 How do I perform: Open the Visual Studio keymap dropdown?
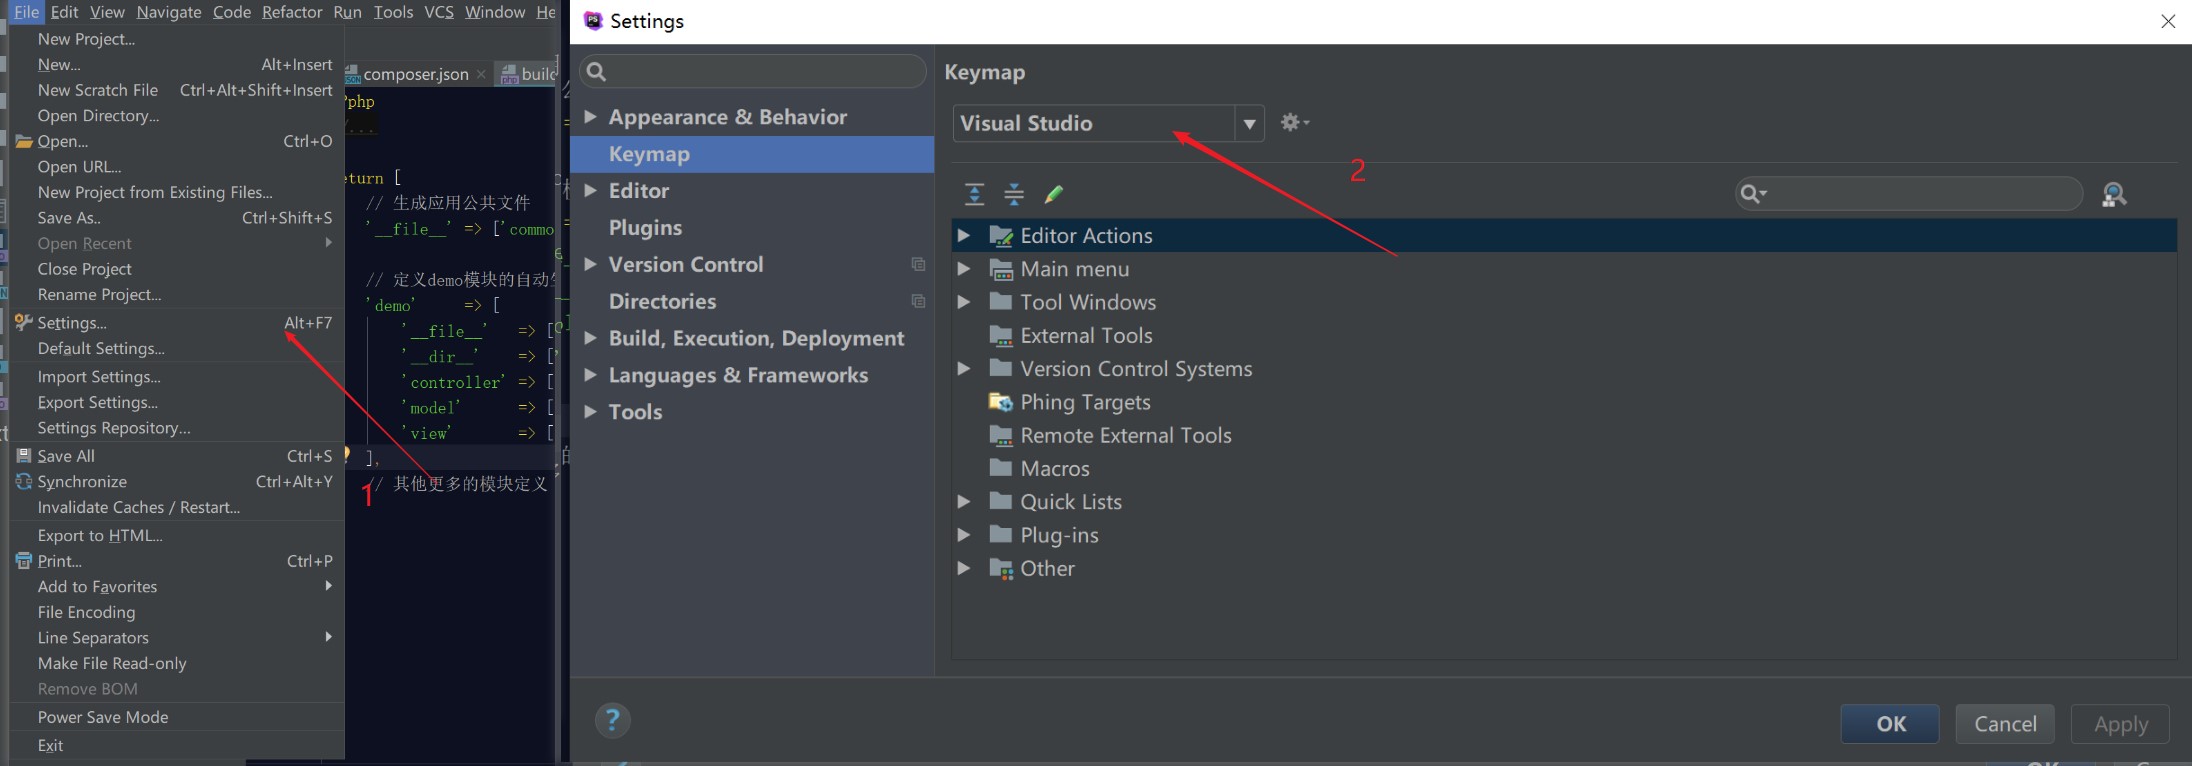coord(1249,123)
